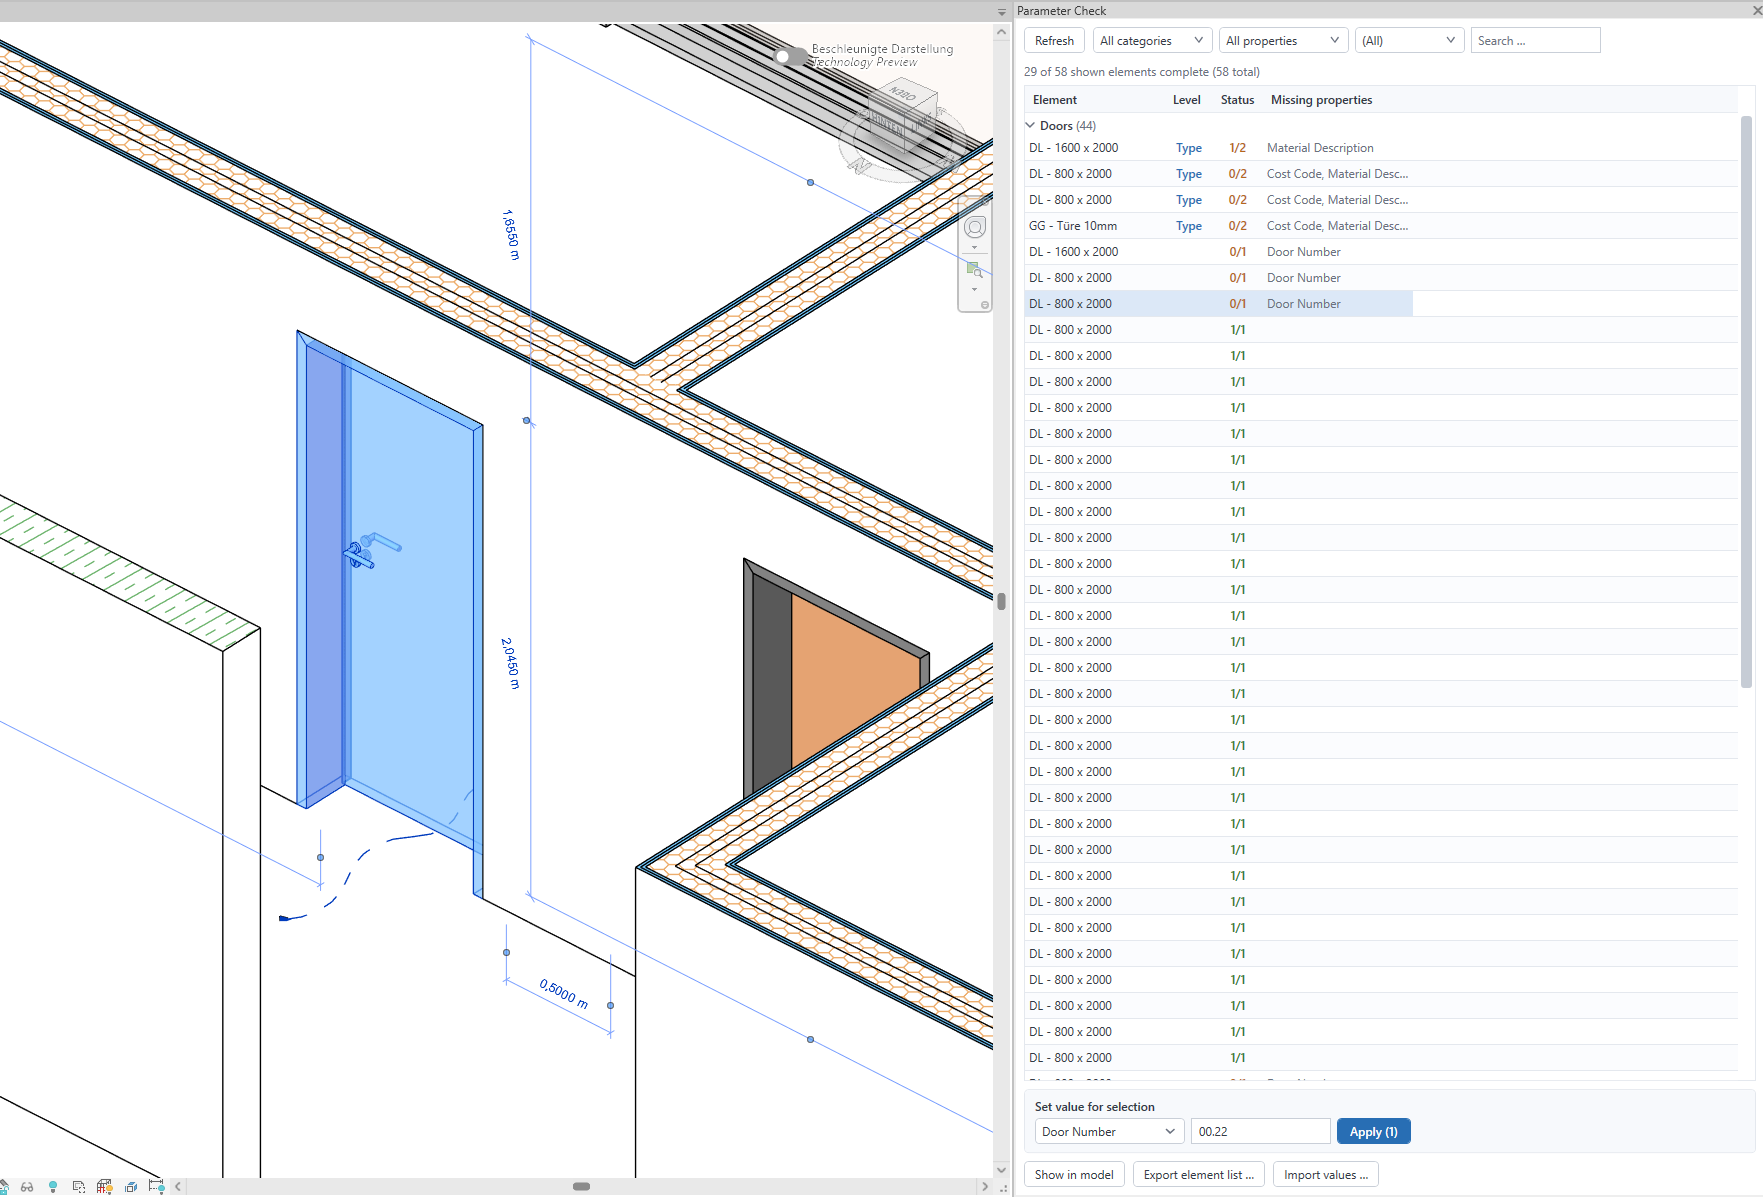Click the model view horizontal scrollbar thumb
Image resolution: width=1763 pixels, height=1197 pixels.
click(x=581, y=1187)
